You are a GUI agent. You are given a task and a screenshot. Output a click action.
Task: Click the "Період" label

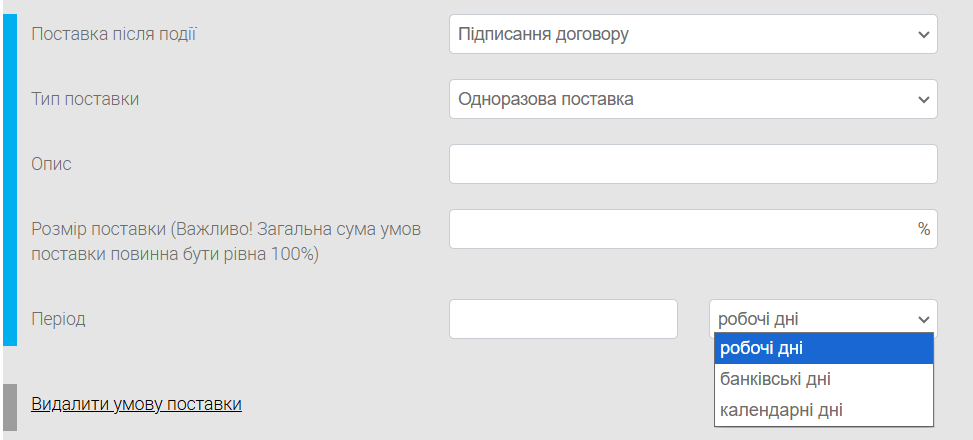coord(59,319)
